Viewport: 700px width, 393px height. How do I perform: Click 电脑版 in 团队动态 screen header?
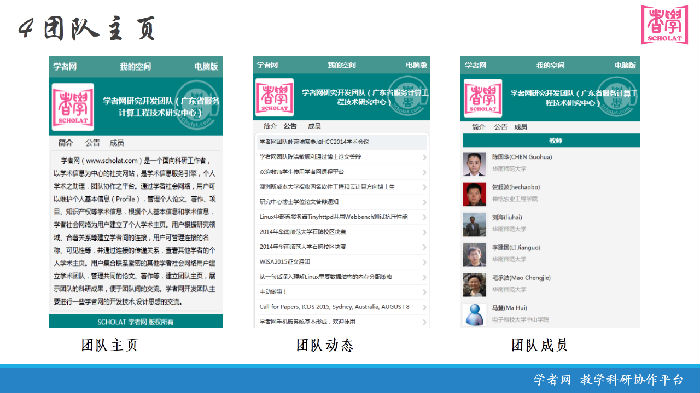click(x=416, y=65)
